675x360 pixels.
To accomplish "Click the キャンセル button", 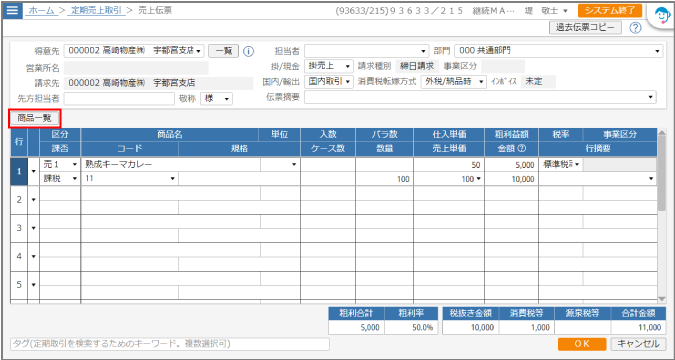I will (638, 344).
